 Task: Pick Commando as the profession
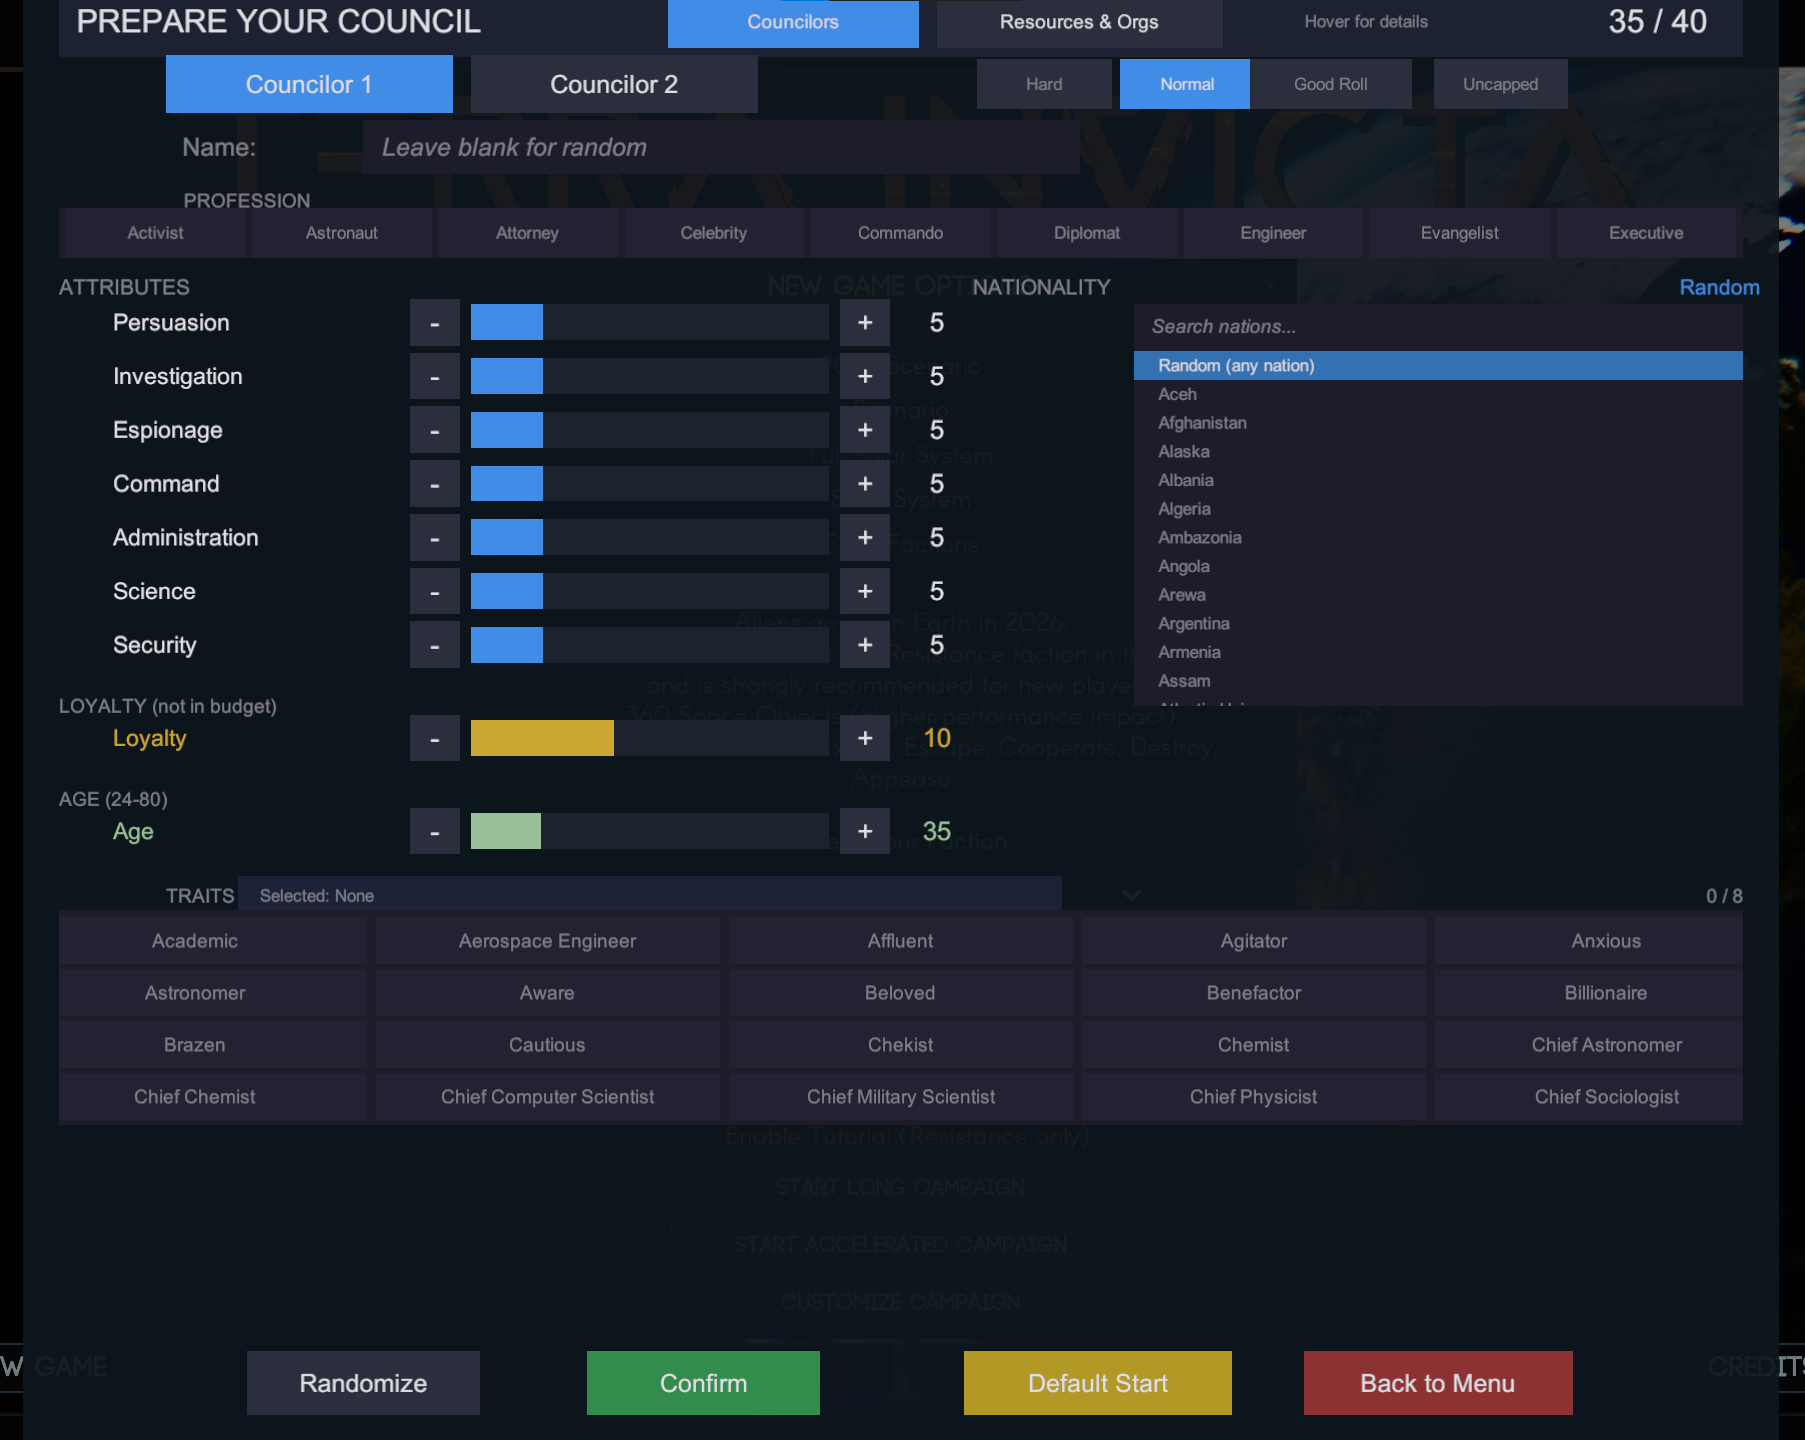point(900,233)
